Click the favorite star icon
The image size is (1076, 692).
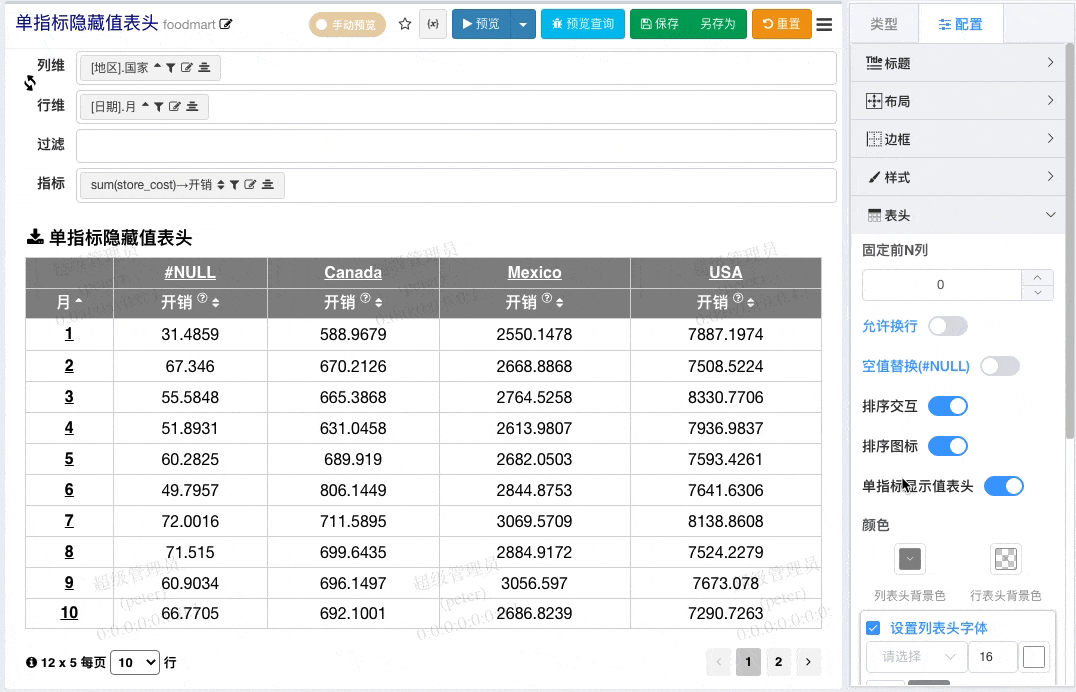[405, 24]
